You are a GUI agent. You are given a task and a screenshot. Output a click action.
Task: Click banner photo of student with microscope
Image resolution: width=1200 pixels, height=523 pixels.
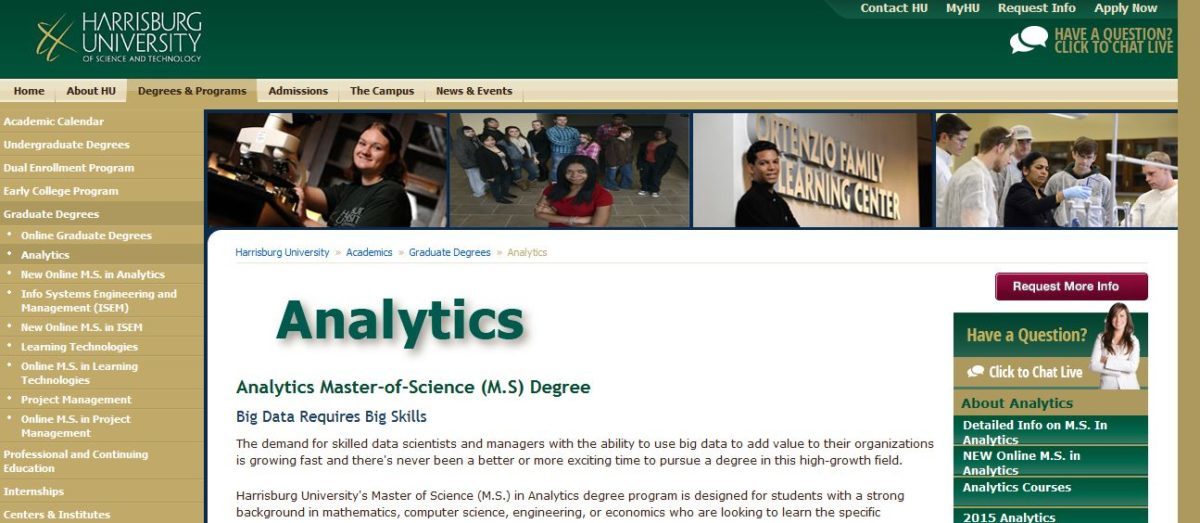pos(327,170)
